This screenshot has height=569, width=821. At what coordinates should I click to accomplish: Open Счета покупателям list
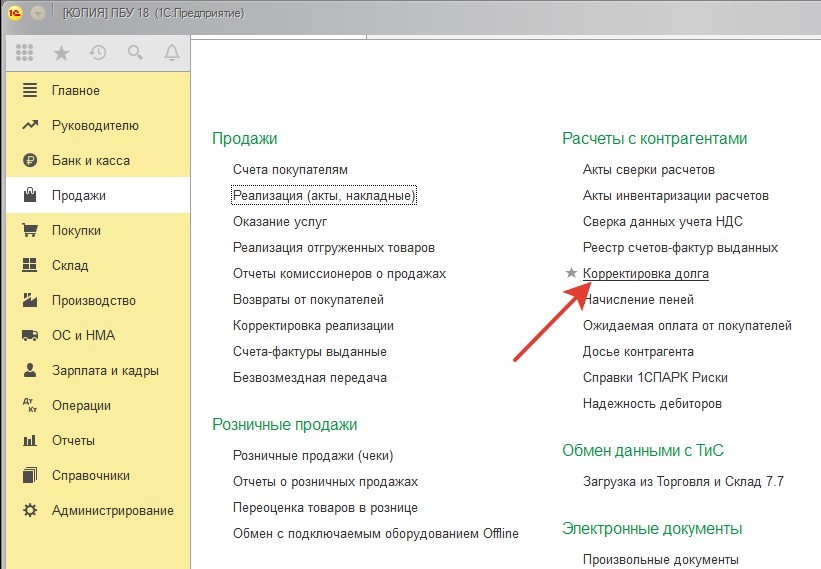290,169
